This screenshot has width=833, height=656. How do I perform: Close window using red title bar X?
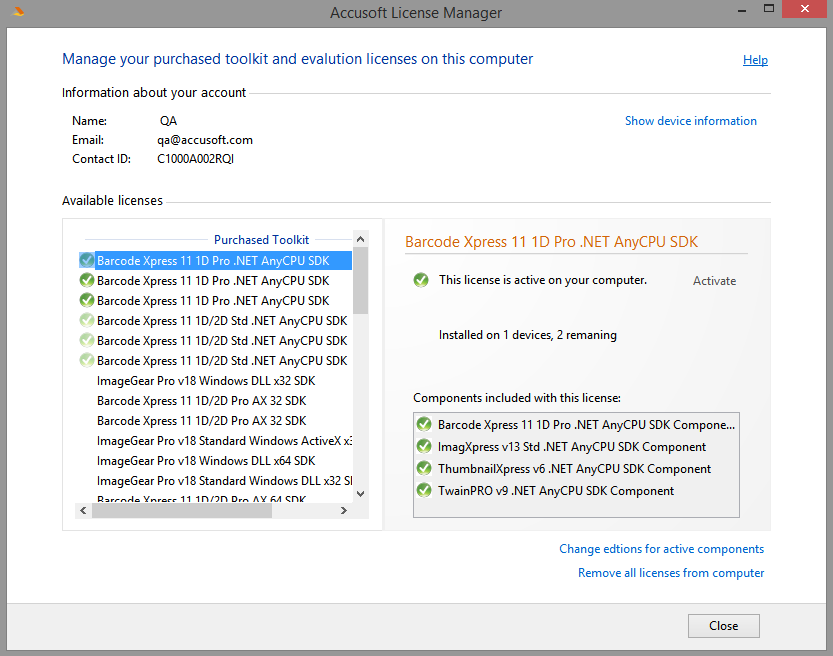pos(804,9)
